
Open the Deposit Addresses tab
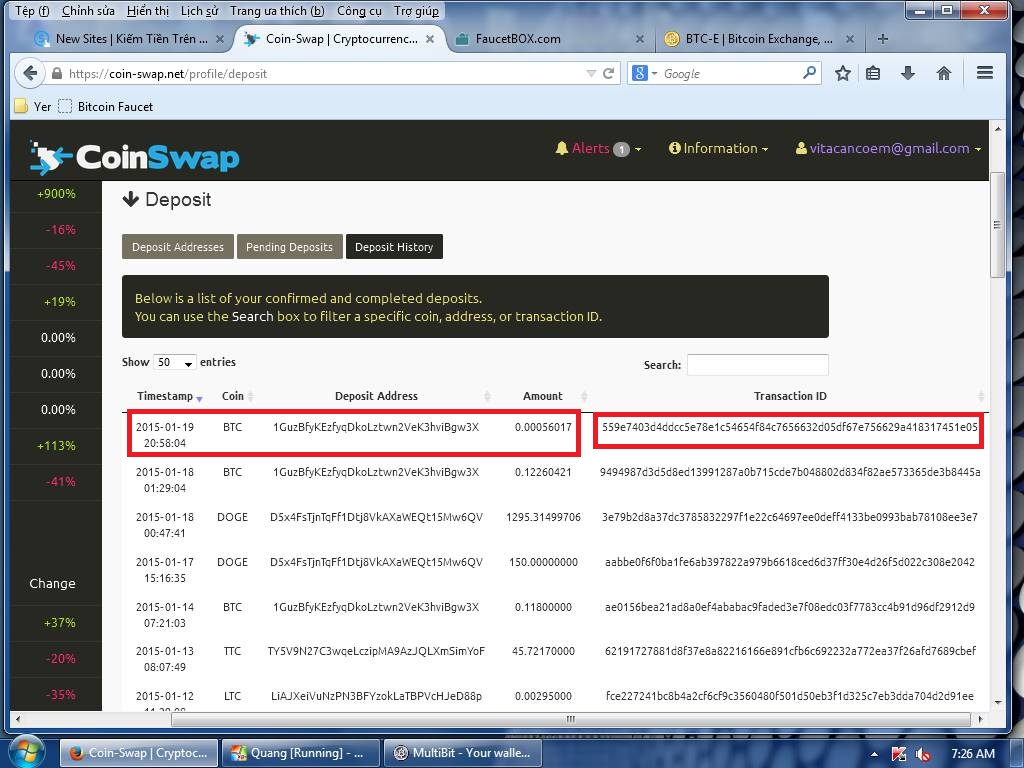(x=178, y=247)
